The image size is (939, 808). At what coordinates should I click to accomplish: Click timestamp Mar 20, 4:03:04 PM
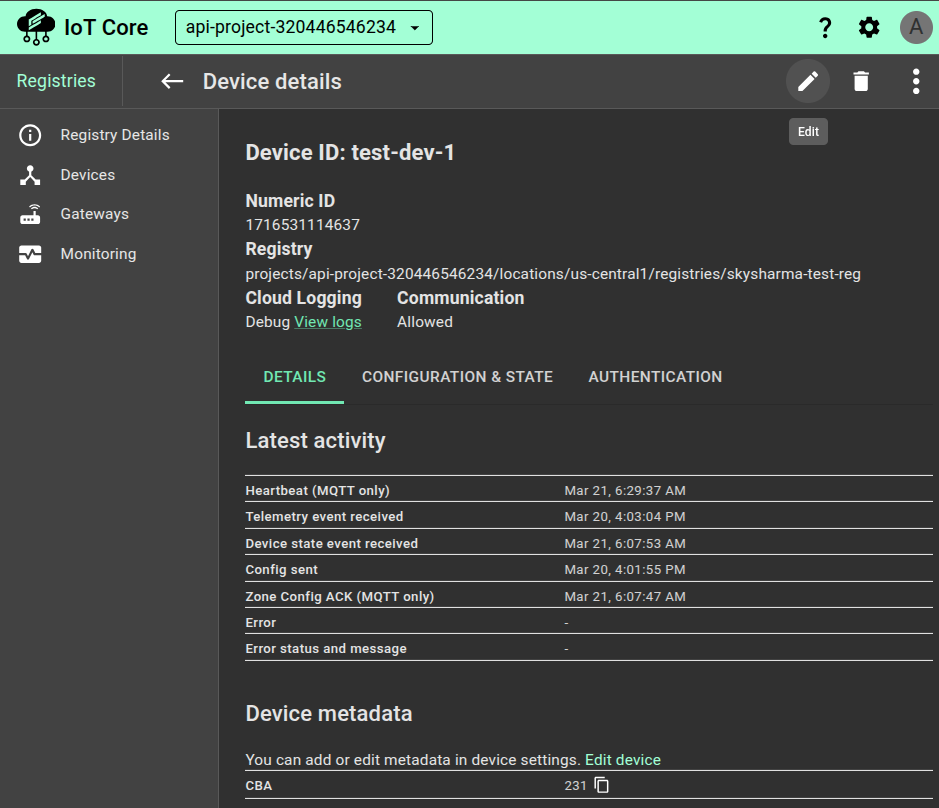[625, 516]
